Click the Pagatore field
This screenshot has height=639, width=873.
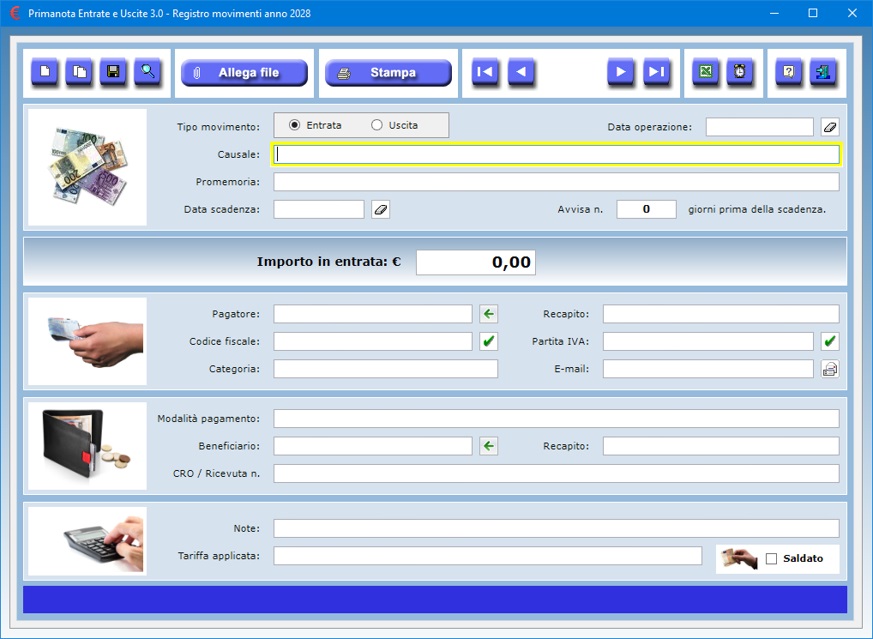click(372, 314)
